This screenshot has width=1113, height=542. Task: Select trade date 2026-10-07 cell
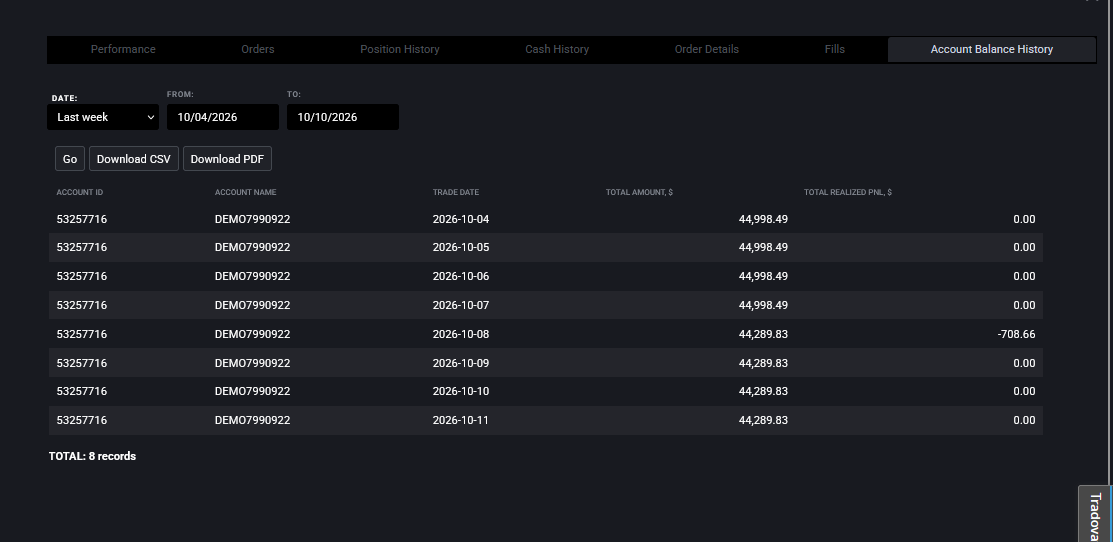point(461,305)
